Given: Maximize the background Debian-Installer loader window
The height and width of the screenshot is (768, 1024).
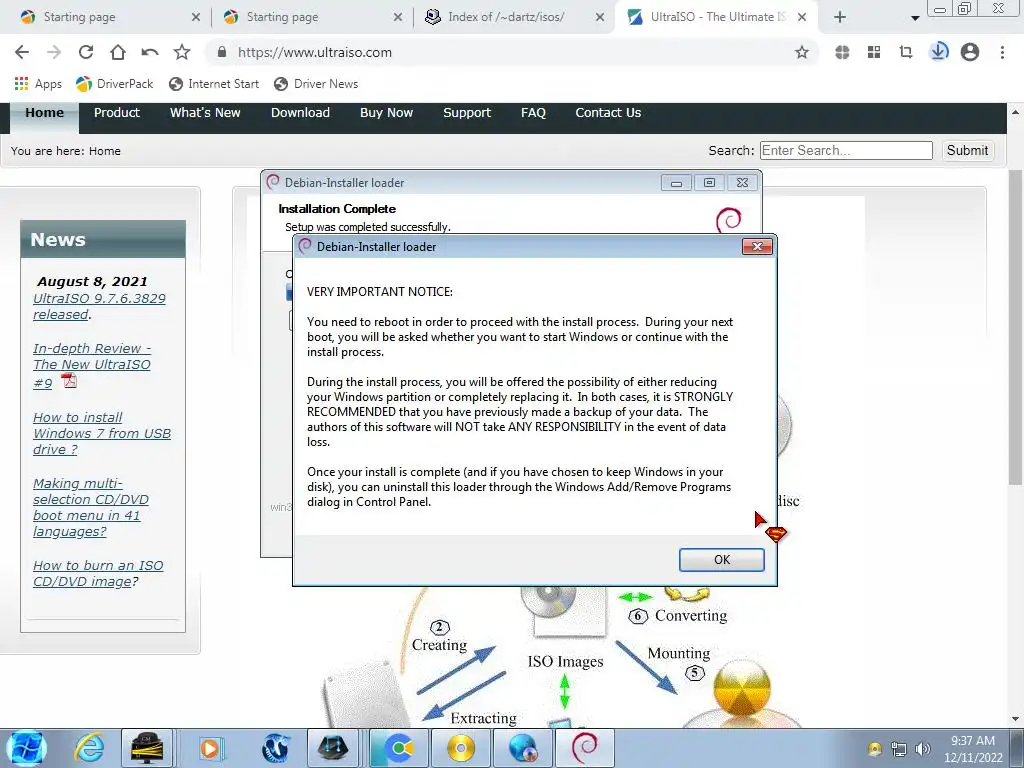Looking at the screenshot, I should pos(709,183).
